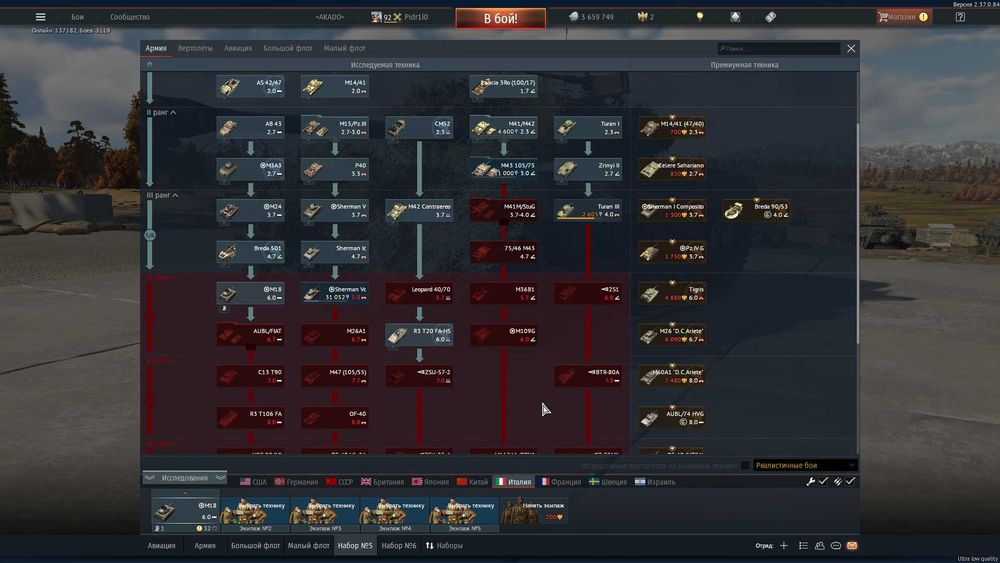Viewport: 1000px width, 563px height.
Task: Click the vehicle search field
Action: tap(779, 48)
